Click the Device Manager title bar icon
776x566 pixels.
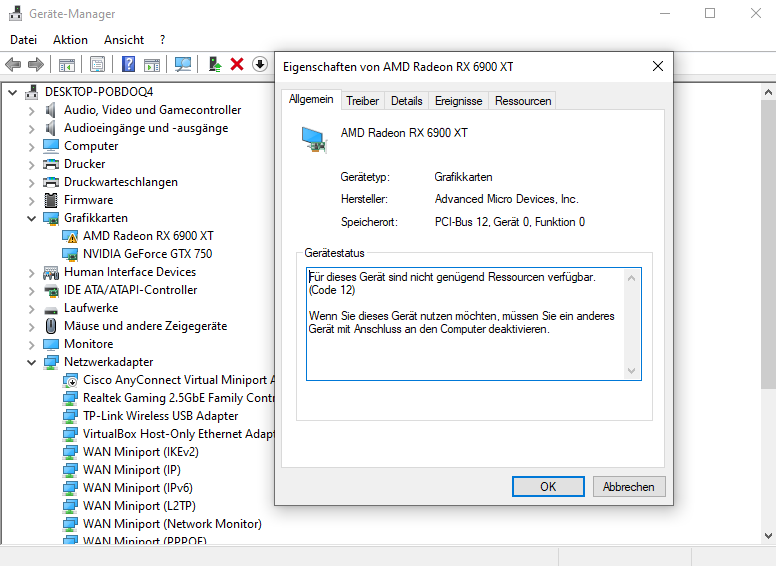pos(15,13)
